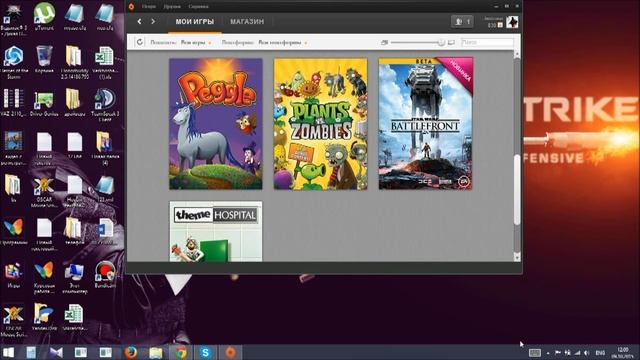This screenshot has height=360, width=640.
Task: Select the computer monitor desktop icon
Action: pos(75,278)
